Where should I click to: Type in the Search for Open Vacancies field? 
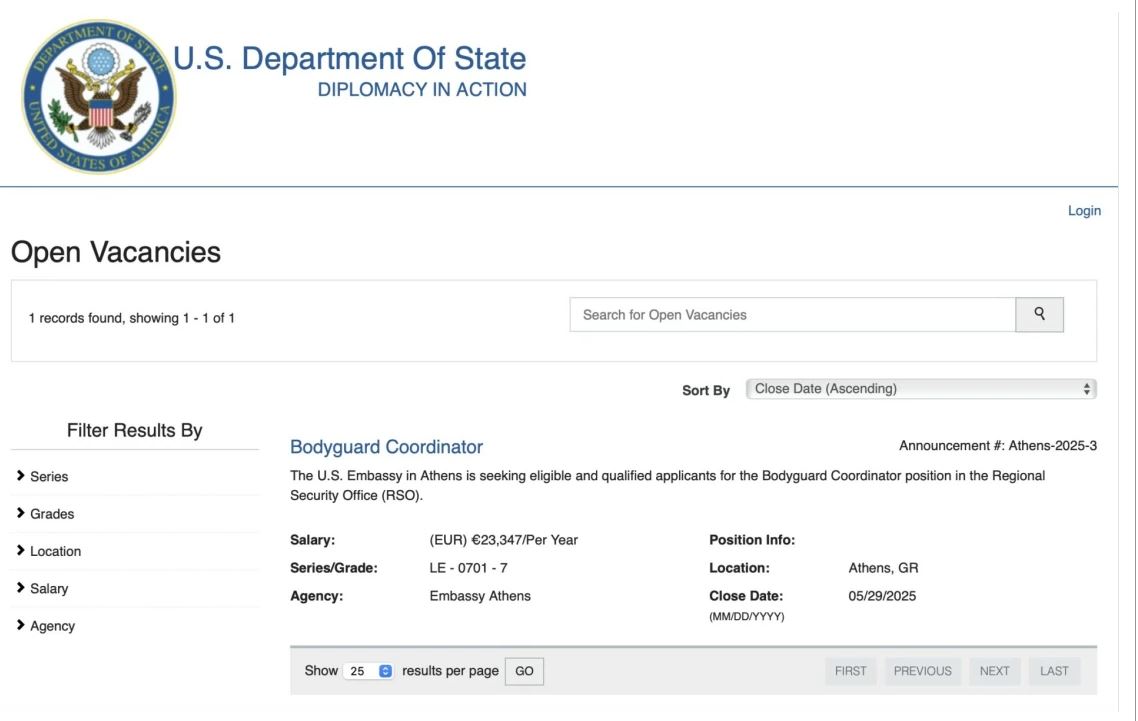click(x=792, y=314)
